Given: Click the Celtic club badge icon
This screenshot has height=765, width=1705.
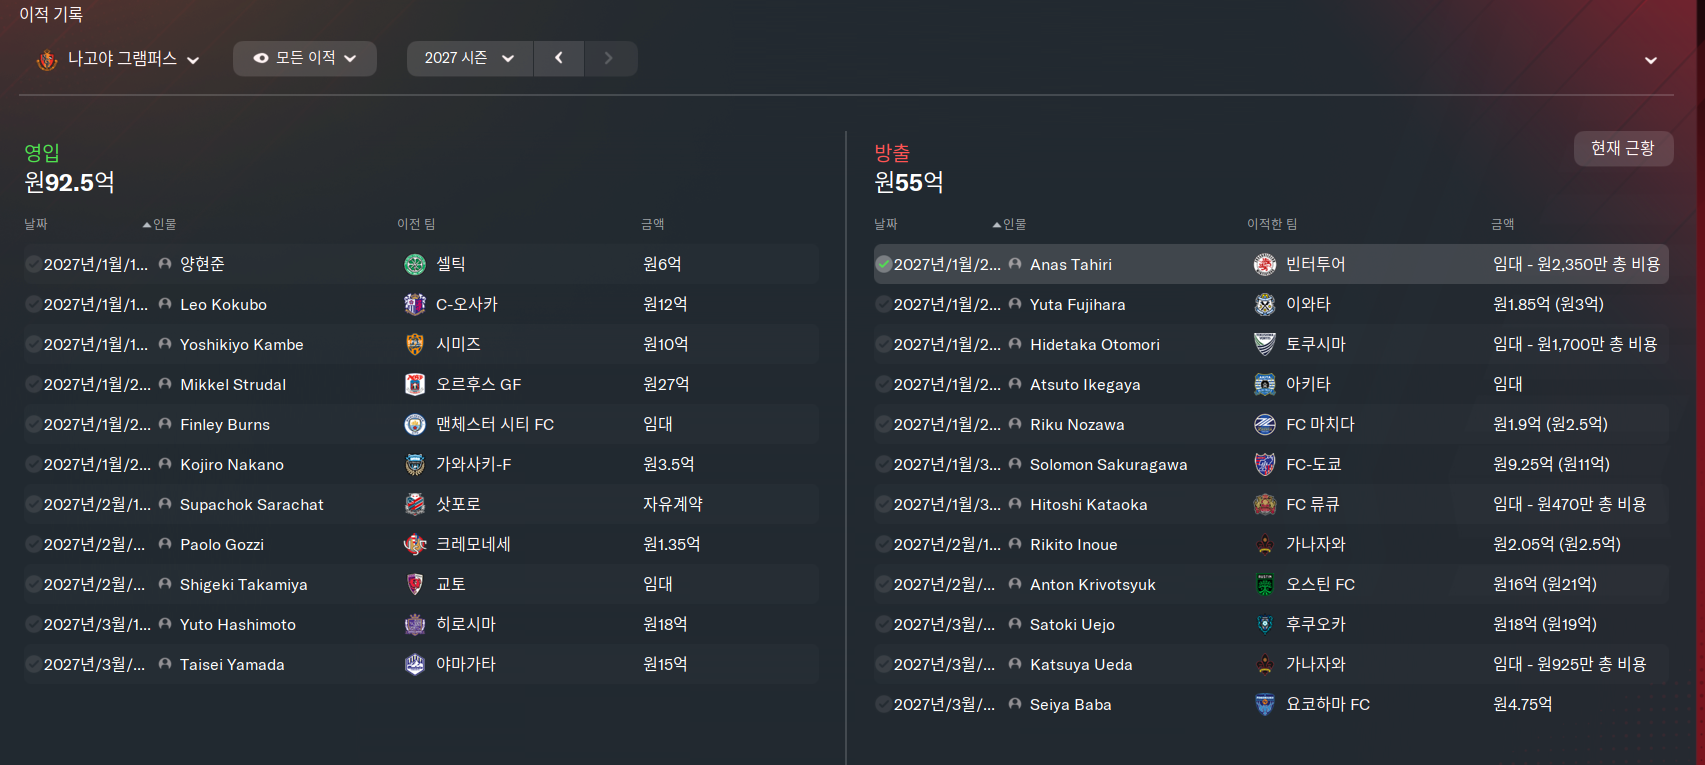Looking at the screenshot, I should click(415, 264).
